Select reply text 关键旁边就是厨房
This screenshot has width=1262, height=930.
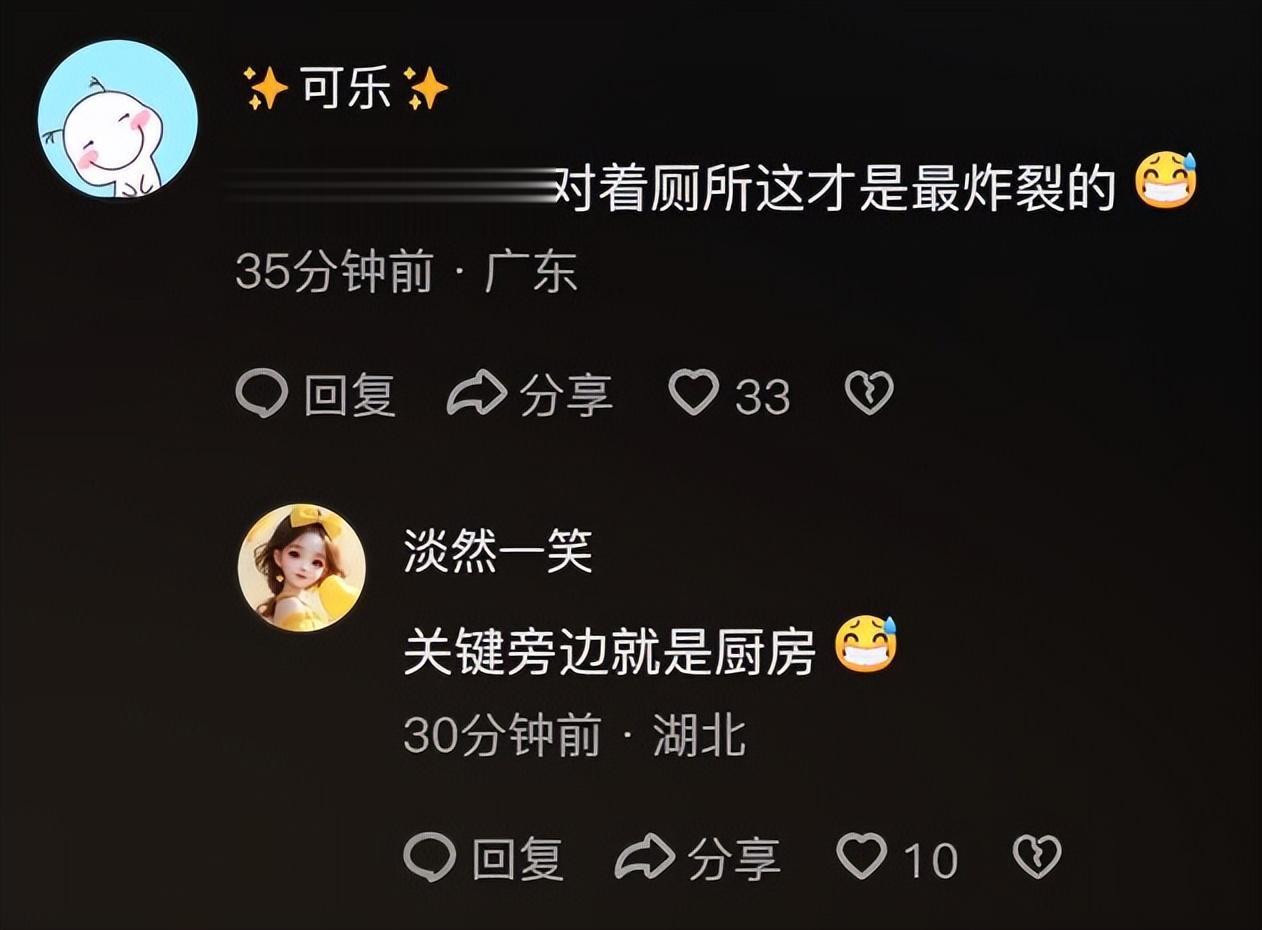pyautogui.click(x=610, y=650)
